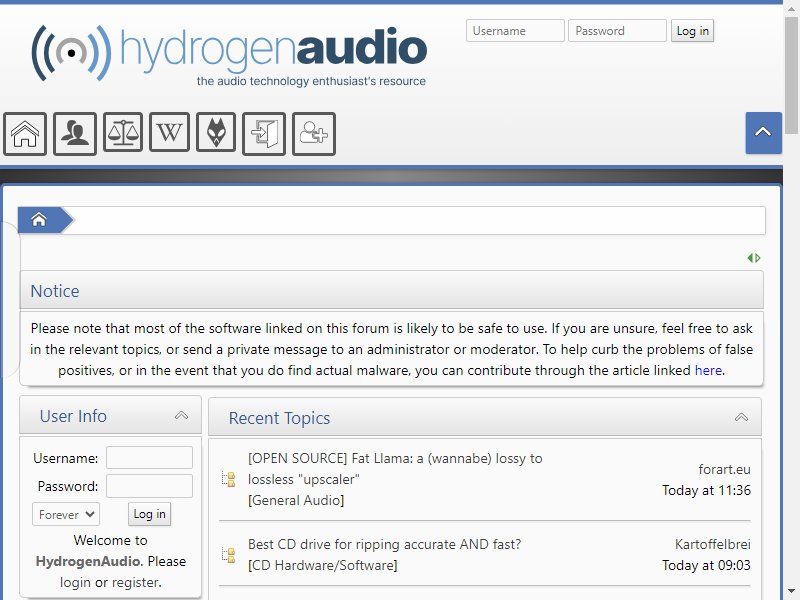The width and height of the screenshot is (800, 600).
Task: Click the header Log in button
Action: [x=692, y=31]
